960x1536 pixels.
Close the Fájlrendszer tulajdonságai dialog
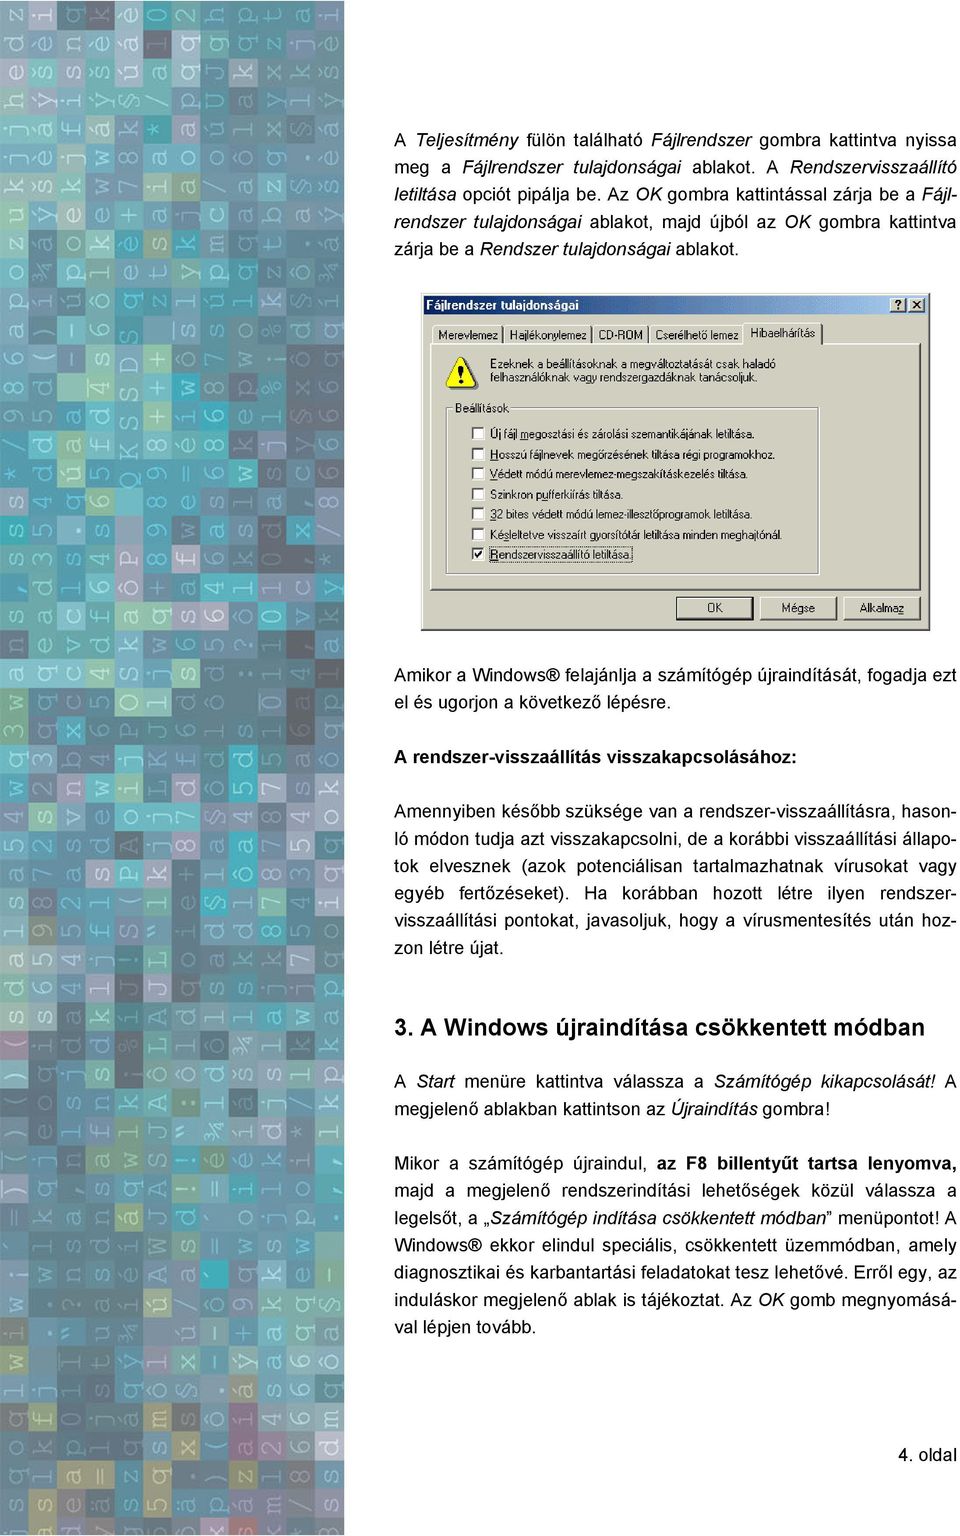pyautogui.click(x=916, y=305)
